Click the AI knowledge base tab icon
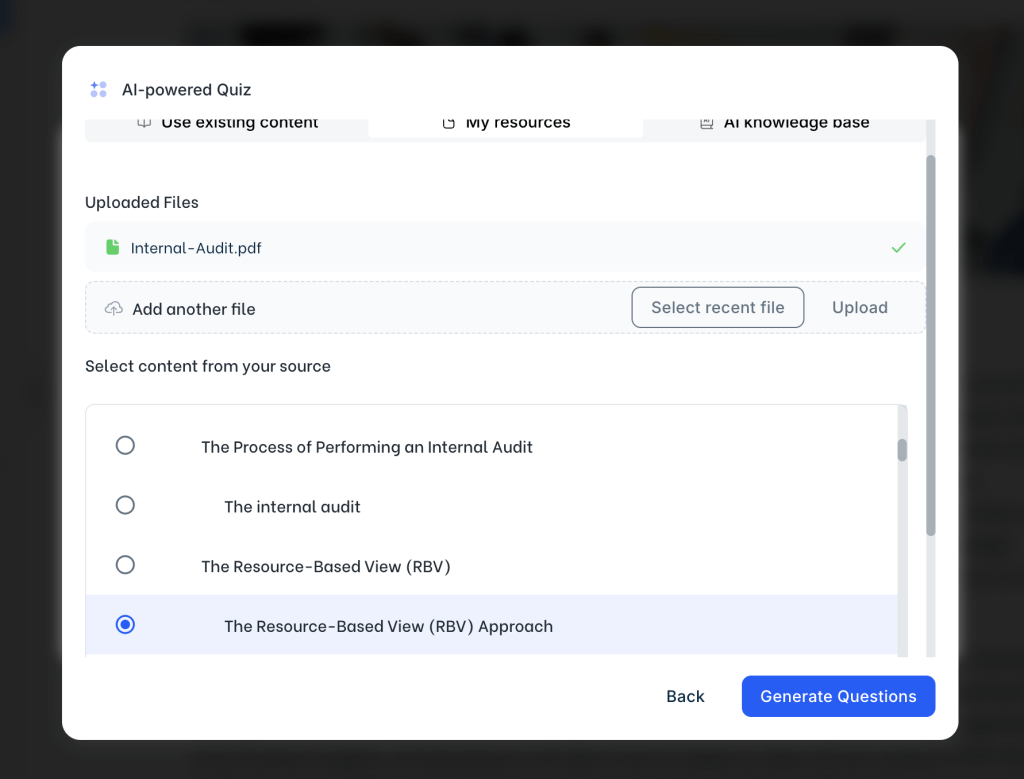This screenshot has height=779, width=1024. 706,123
